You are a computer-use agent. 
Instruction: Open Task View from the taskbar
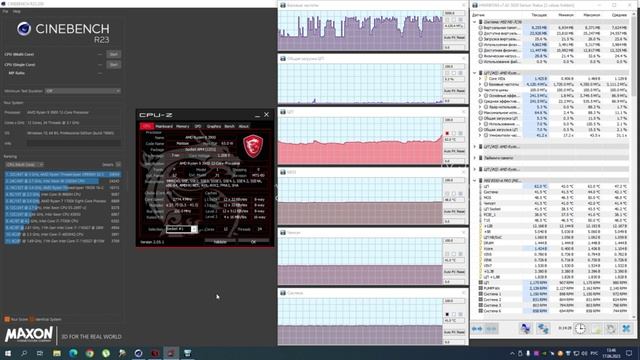[40, 353]
